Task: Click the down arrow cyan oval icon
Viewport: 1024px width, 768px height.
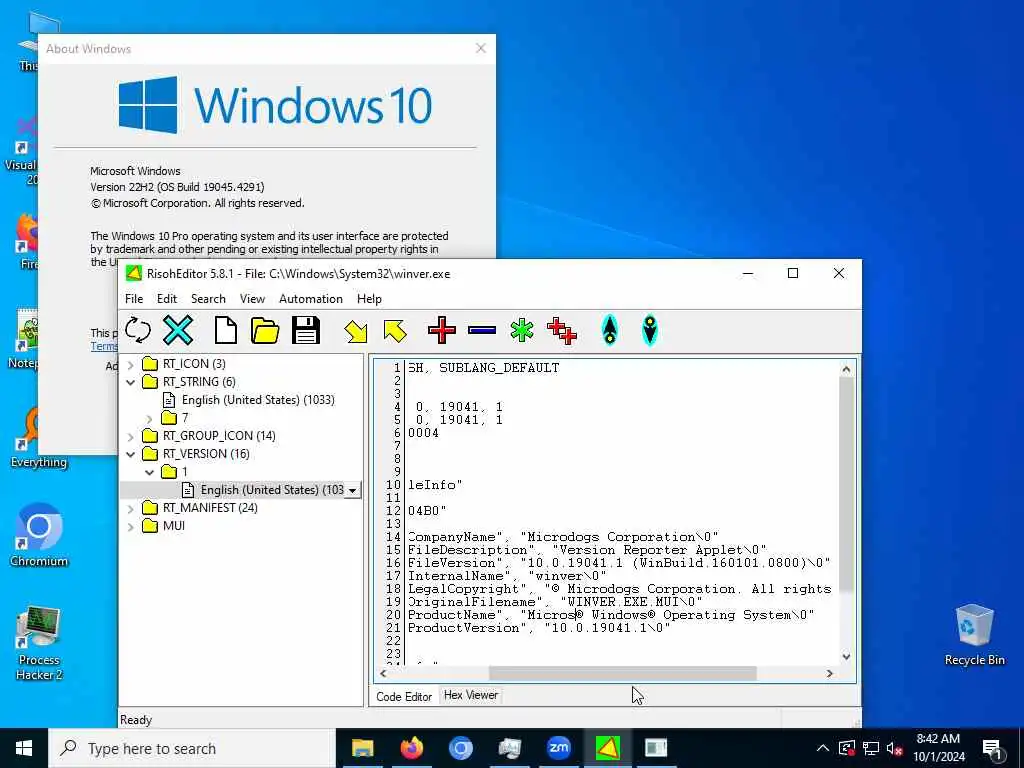Action: click(x=650, y=330)
